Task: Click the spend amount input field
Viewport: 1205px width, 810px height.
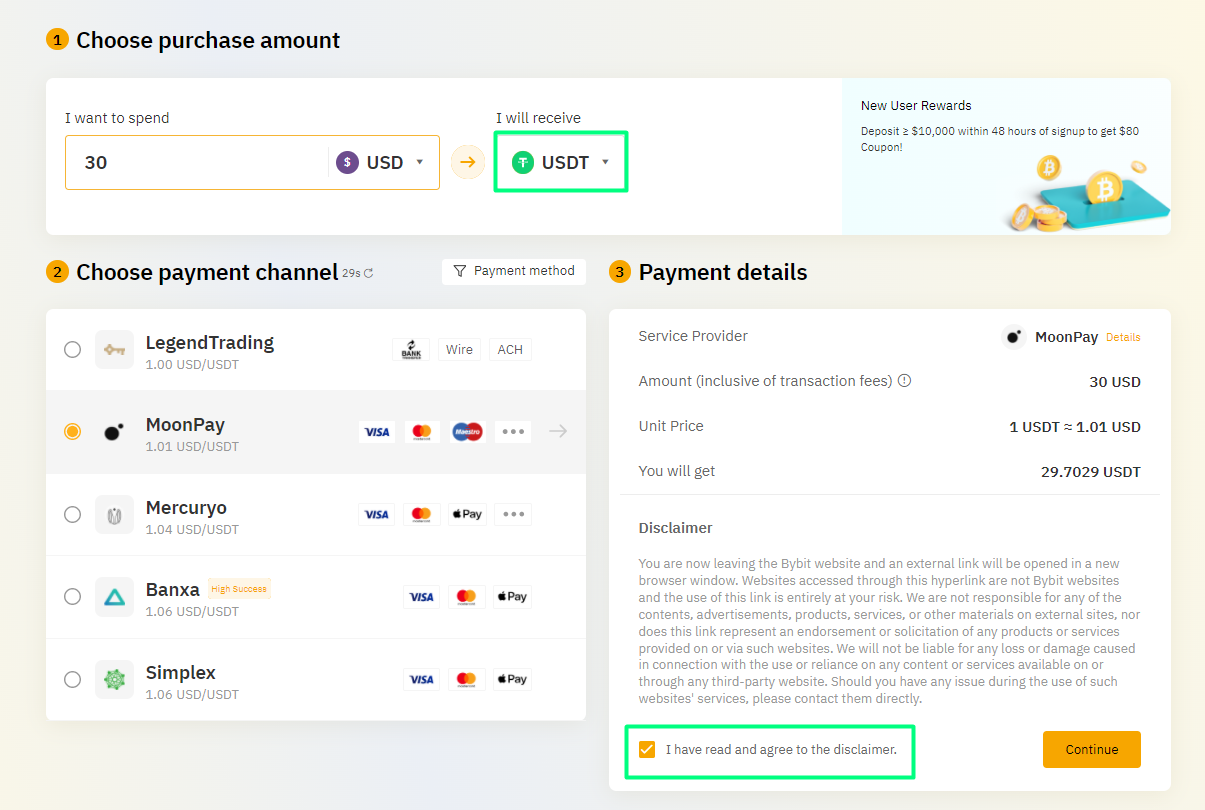Action: pyautogui.click(x=195, y=162)
